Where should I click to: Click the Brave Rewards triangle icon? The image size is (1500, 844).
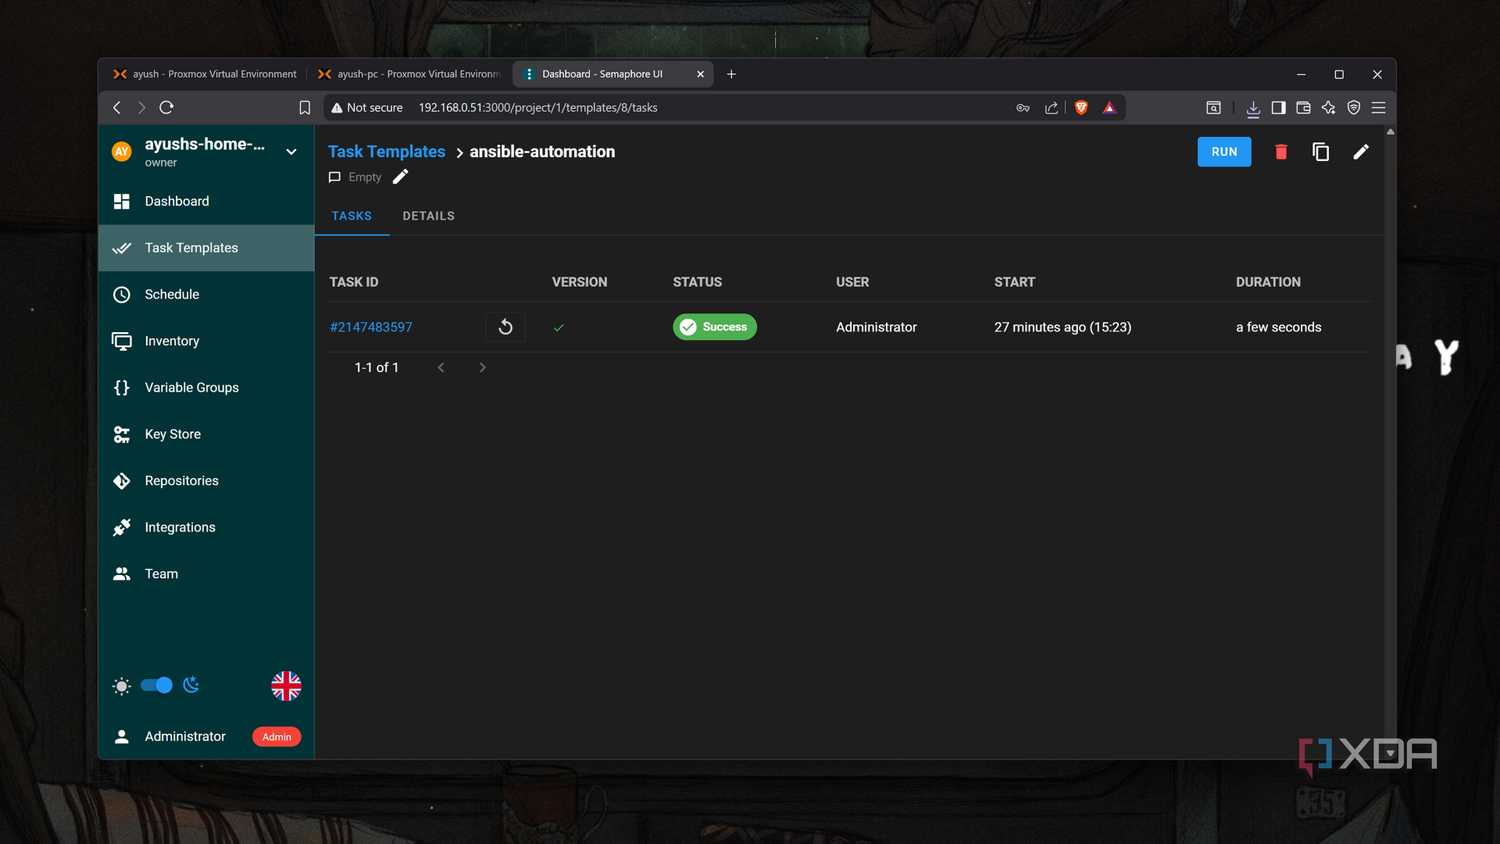1109,108
